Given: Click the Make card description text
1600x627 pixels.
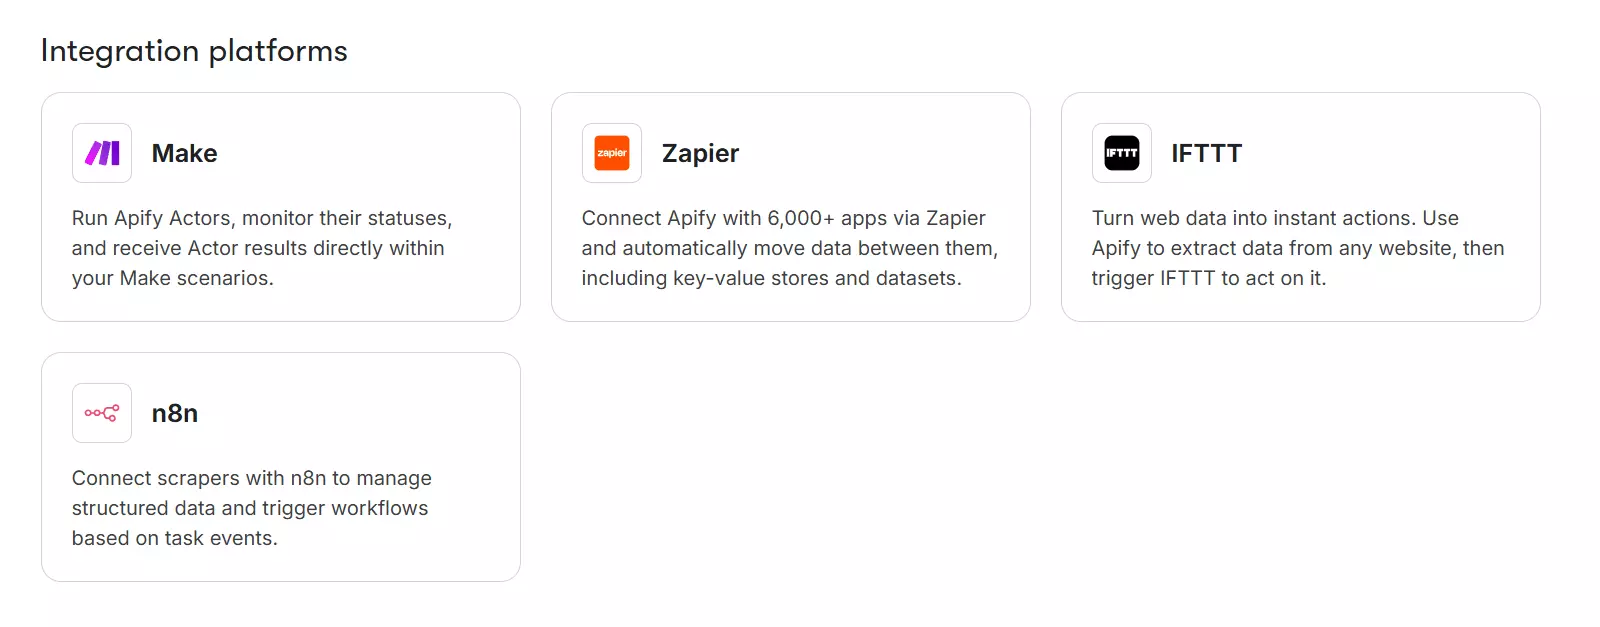Looking at the screenshot, I should [262, 248].
